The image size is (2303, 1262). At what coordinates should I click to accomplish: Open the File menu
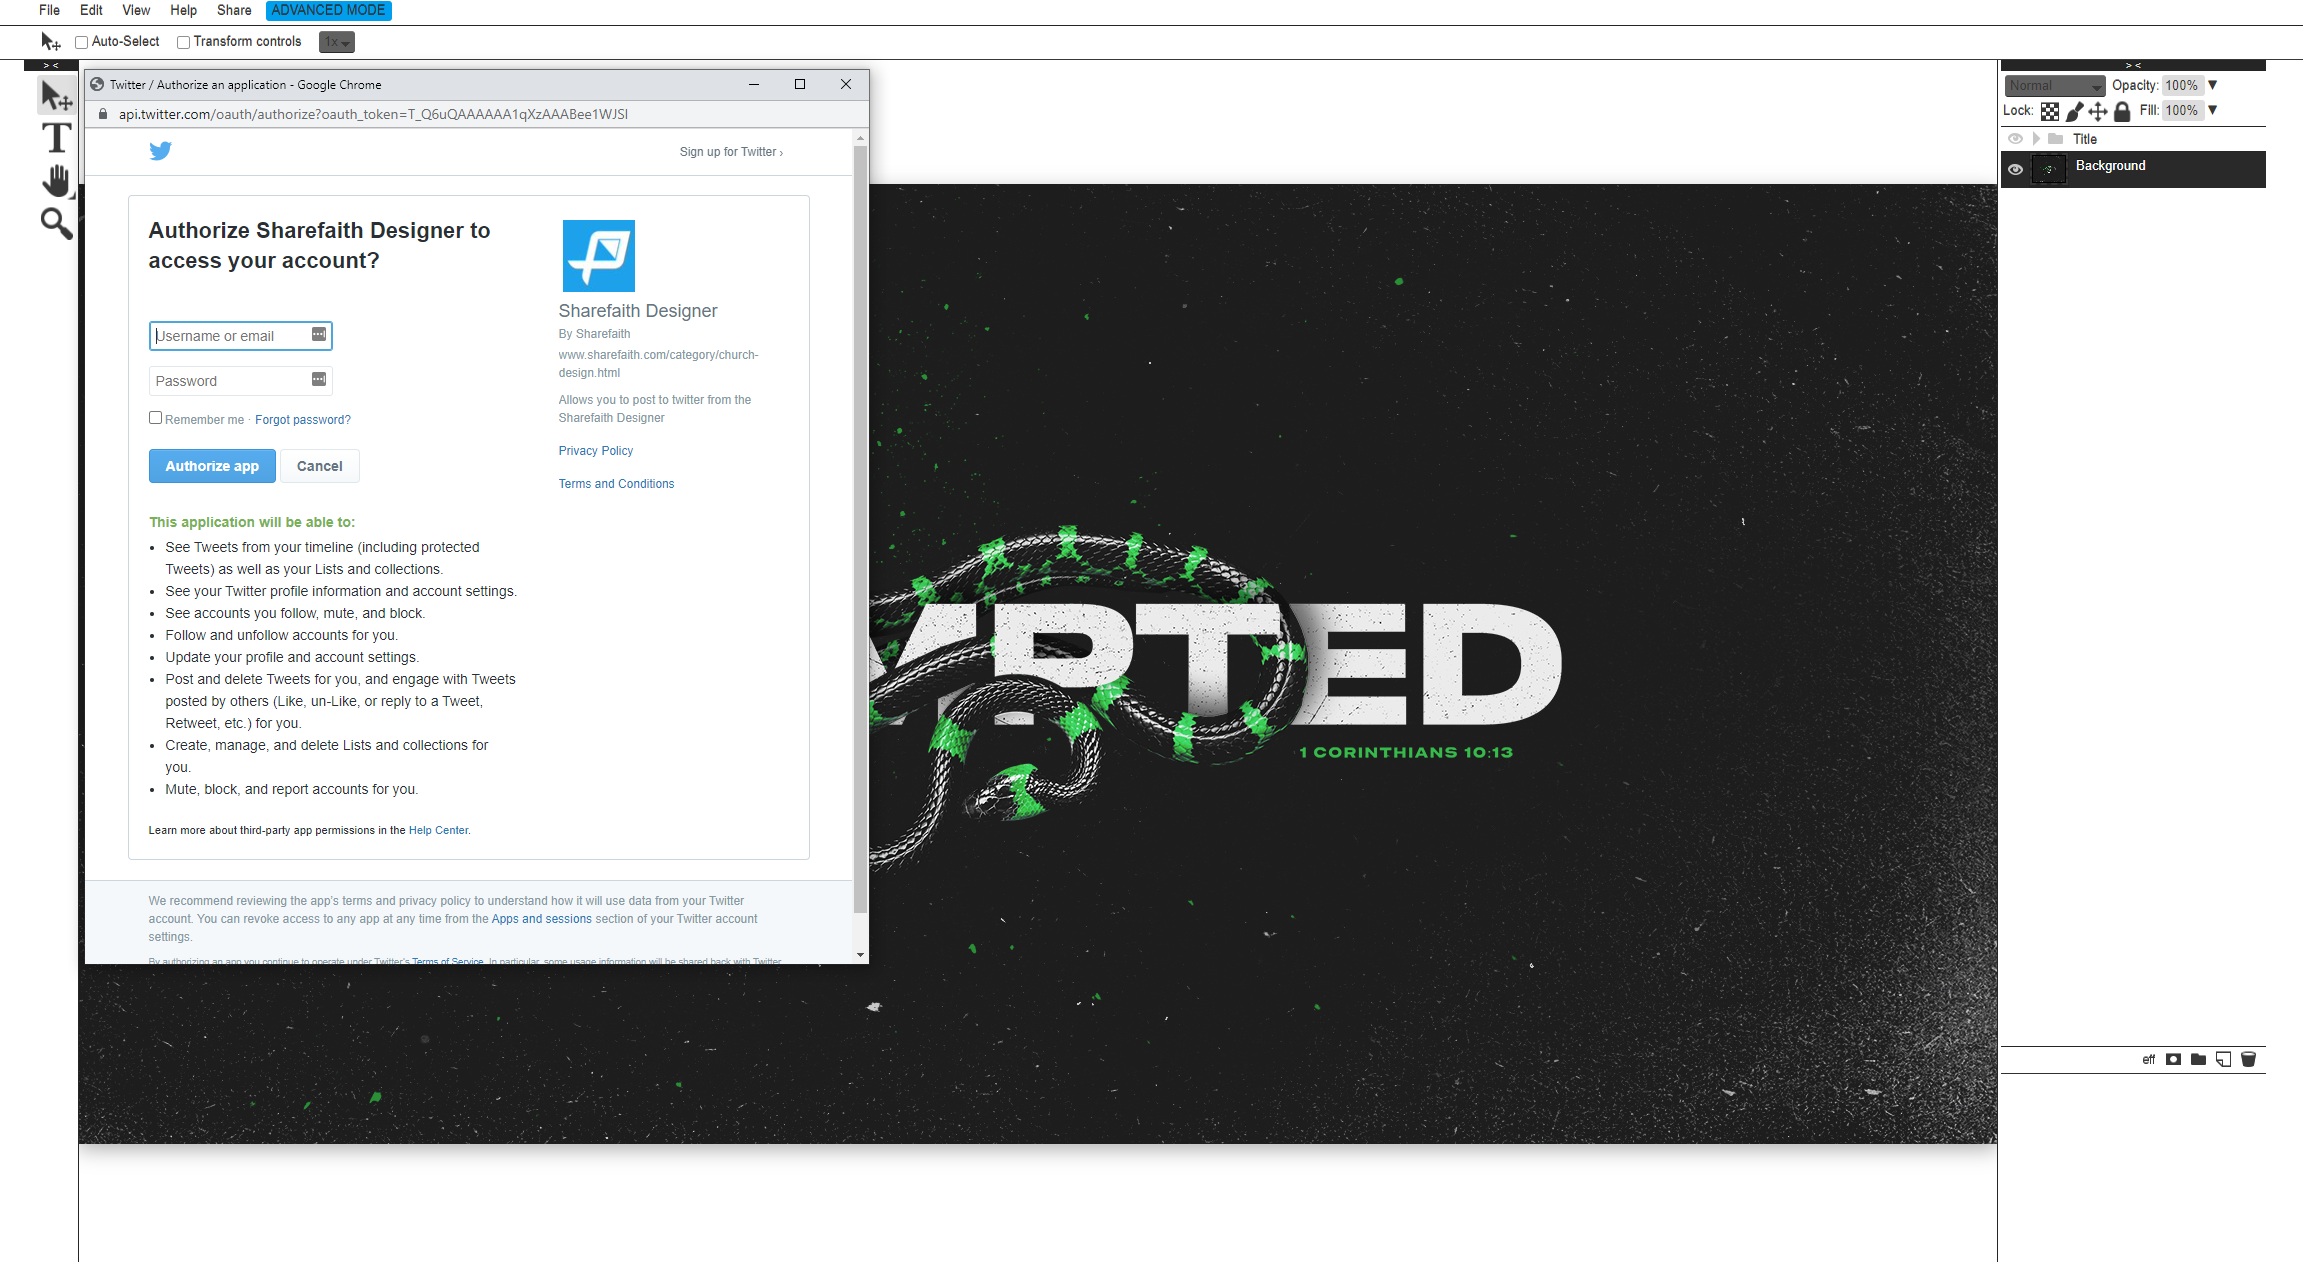(49, 10)
